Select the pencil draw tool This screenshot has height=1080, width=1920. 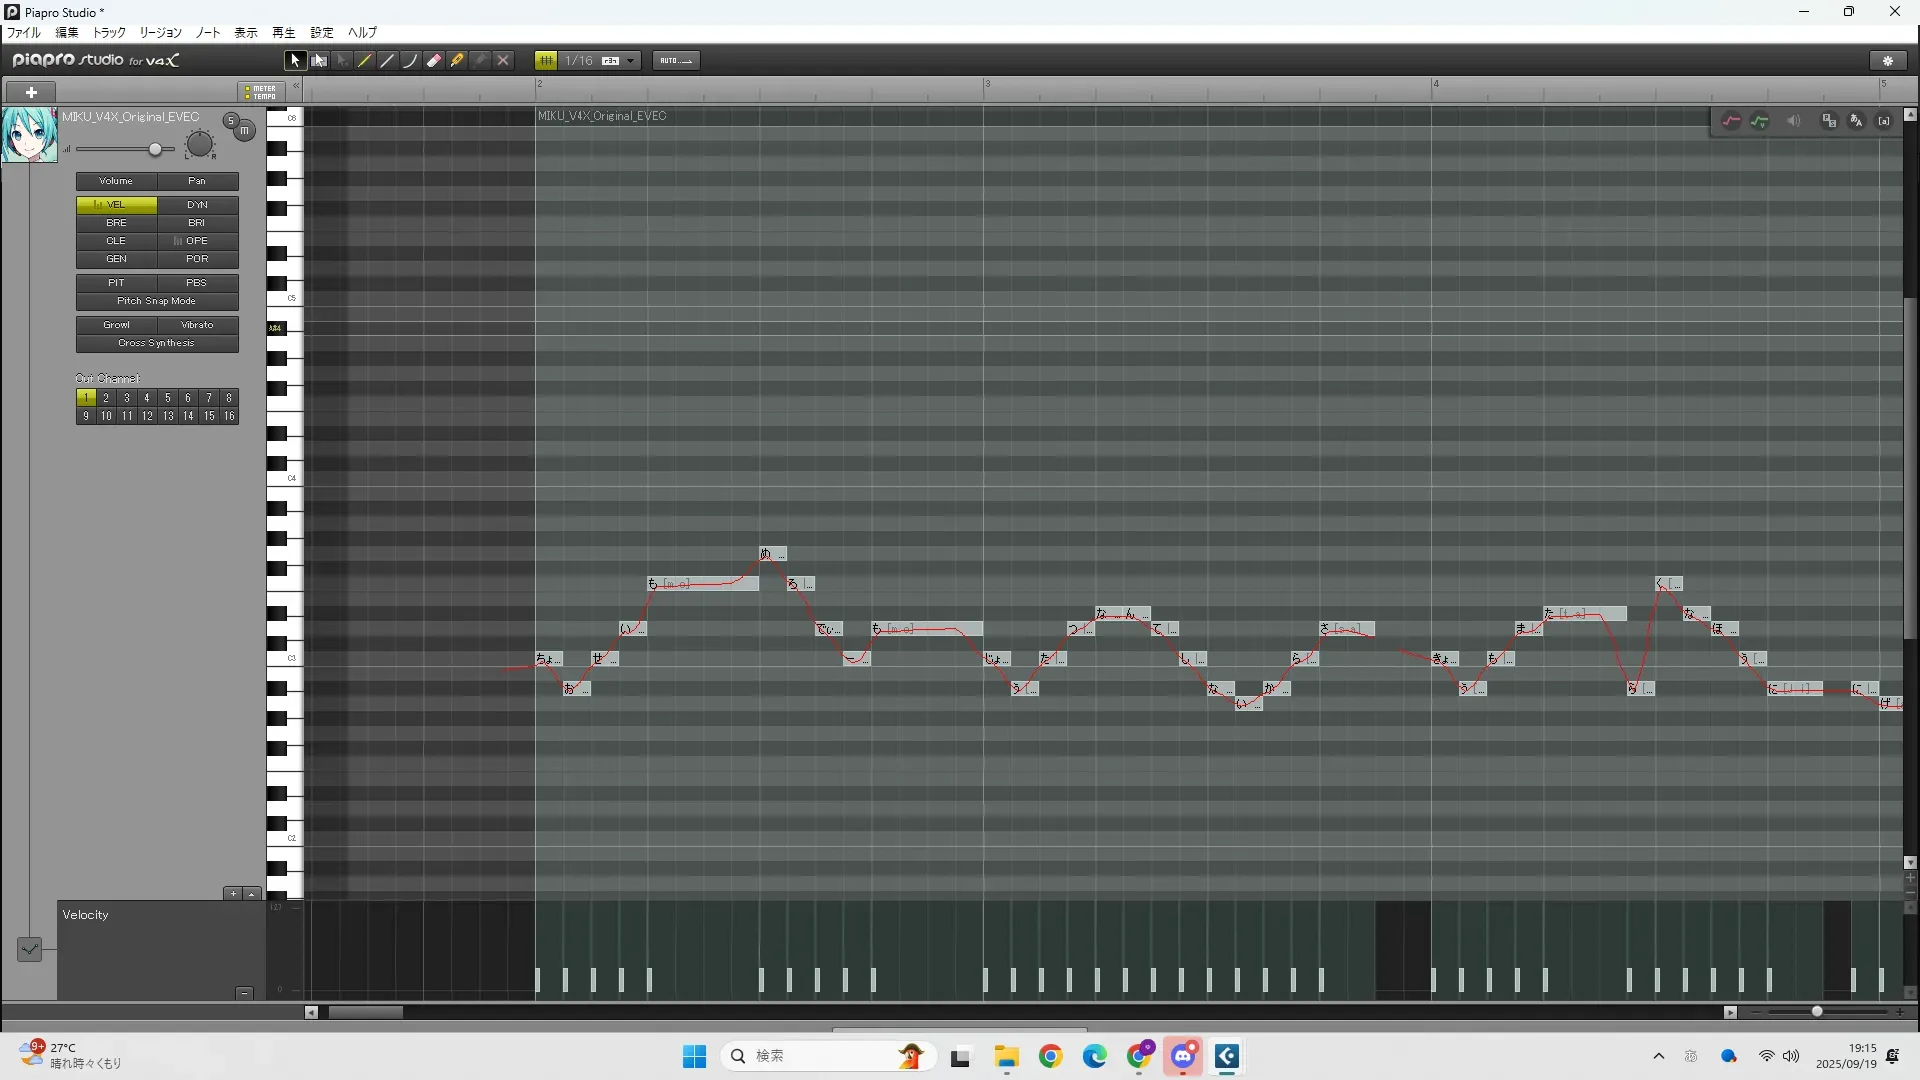(x=365, y=61)
